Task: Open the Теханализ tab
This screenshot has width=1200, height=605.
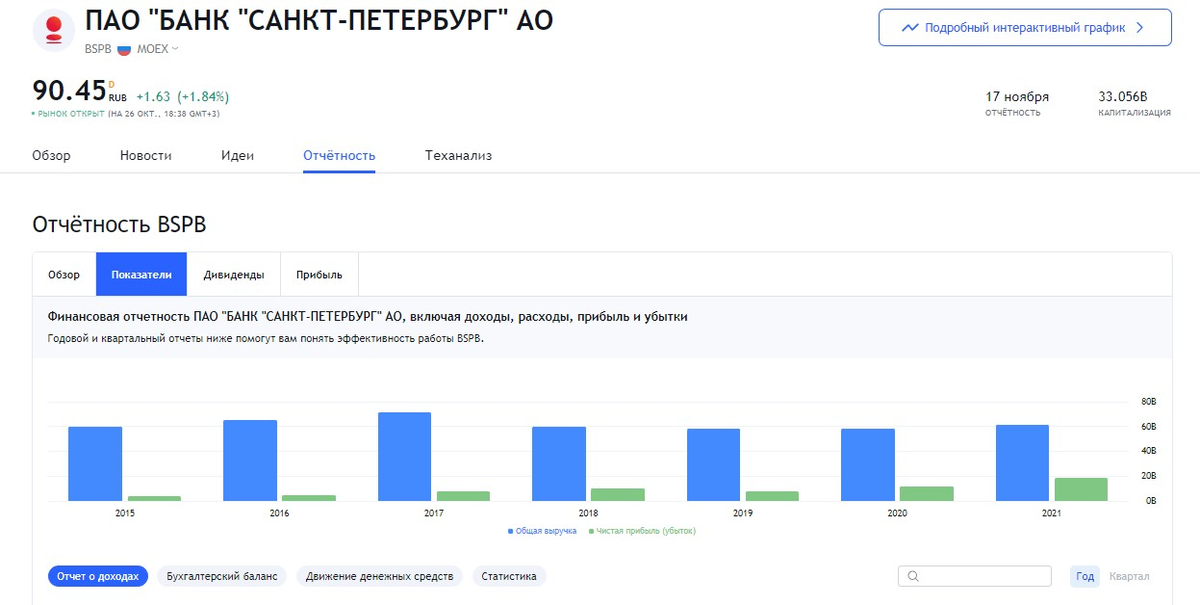Action: click(x=458, y=155)
